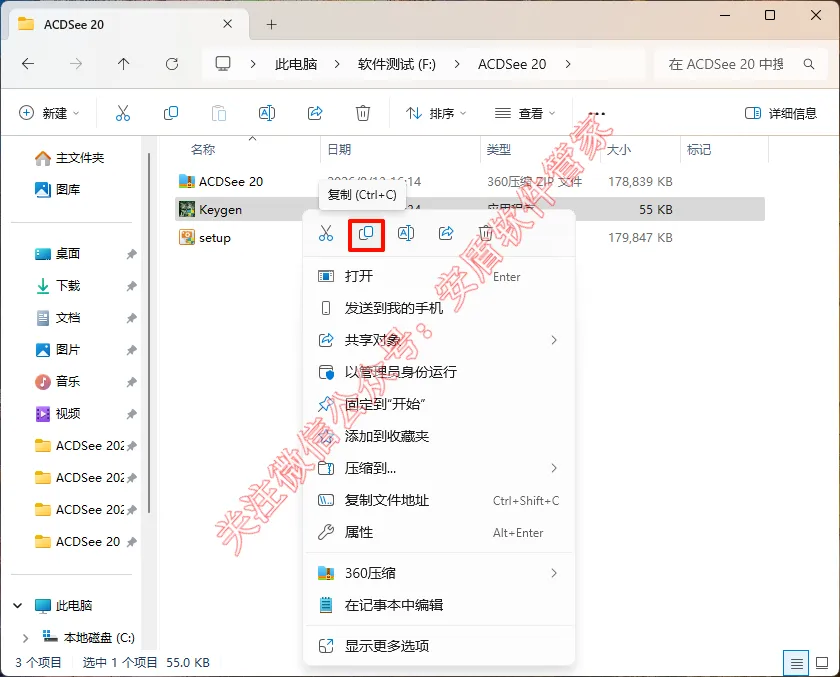This screenshot has height=677, width=840.
Task: Click the Copy icon in the top toolbar
Action: tap(170, 113)
